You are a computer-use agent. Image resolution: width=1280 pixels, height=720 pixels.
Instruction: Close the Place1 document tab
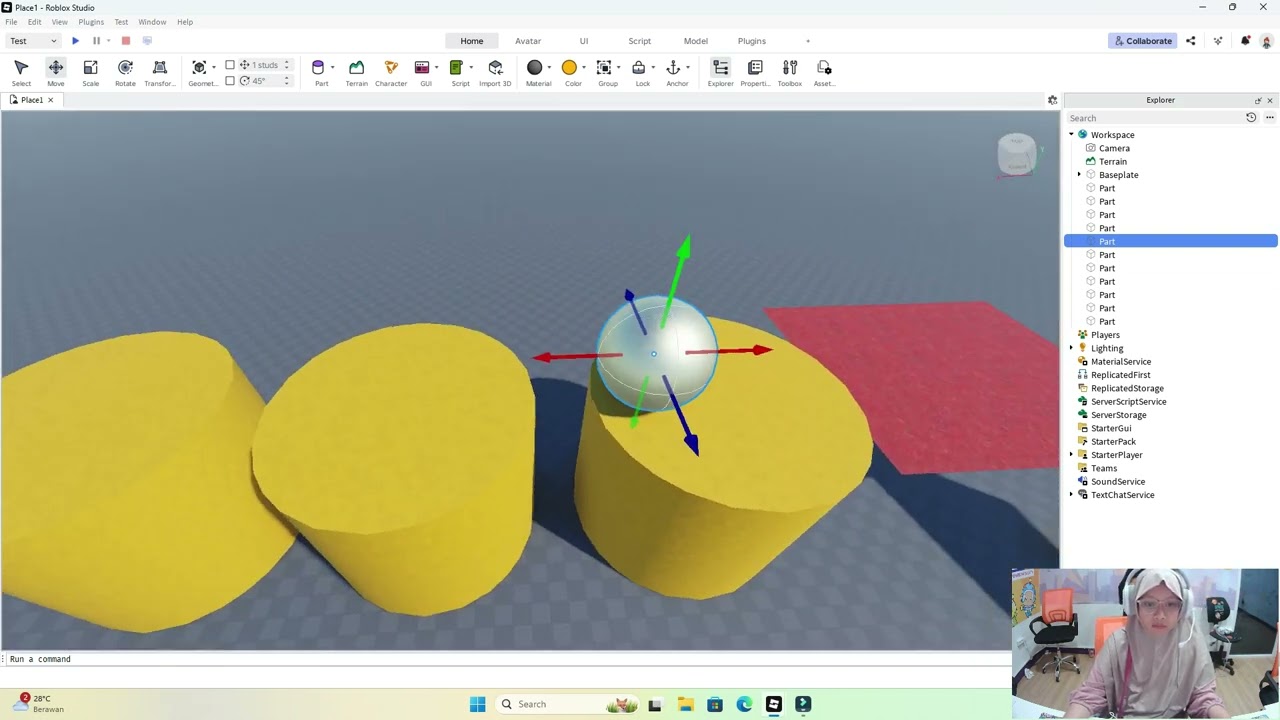coord(50,100)
